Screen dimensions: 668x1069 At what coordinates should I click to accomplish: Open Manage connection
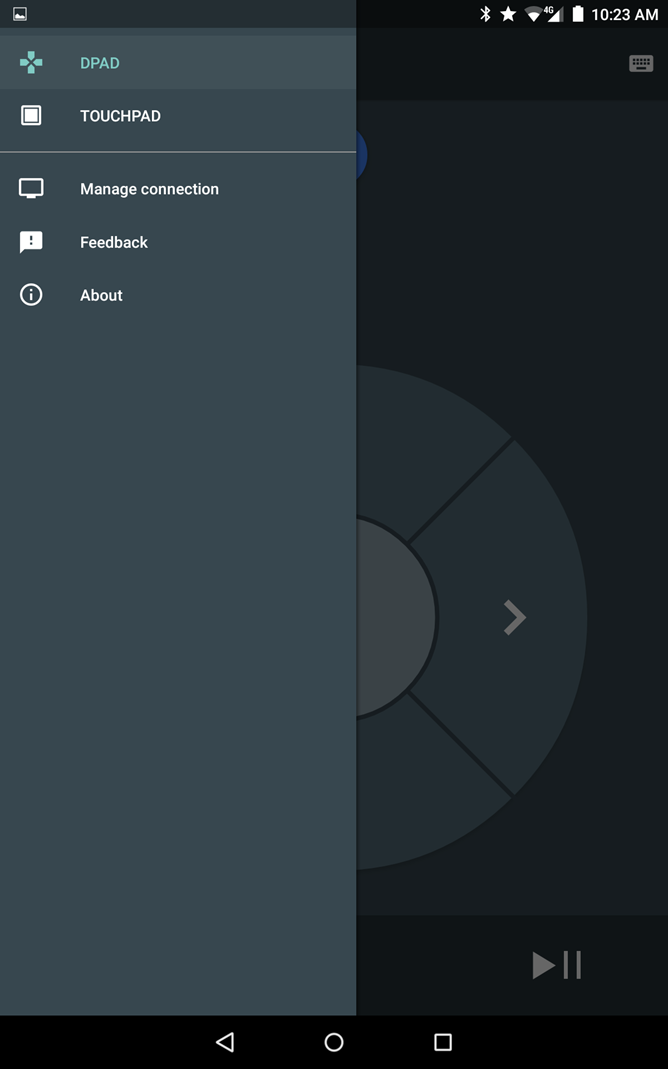click(x=178, y=189)
